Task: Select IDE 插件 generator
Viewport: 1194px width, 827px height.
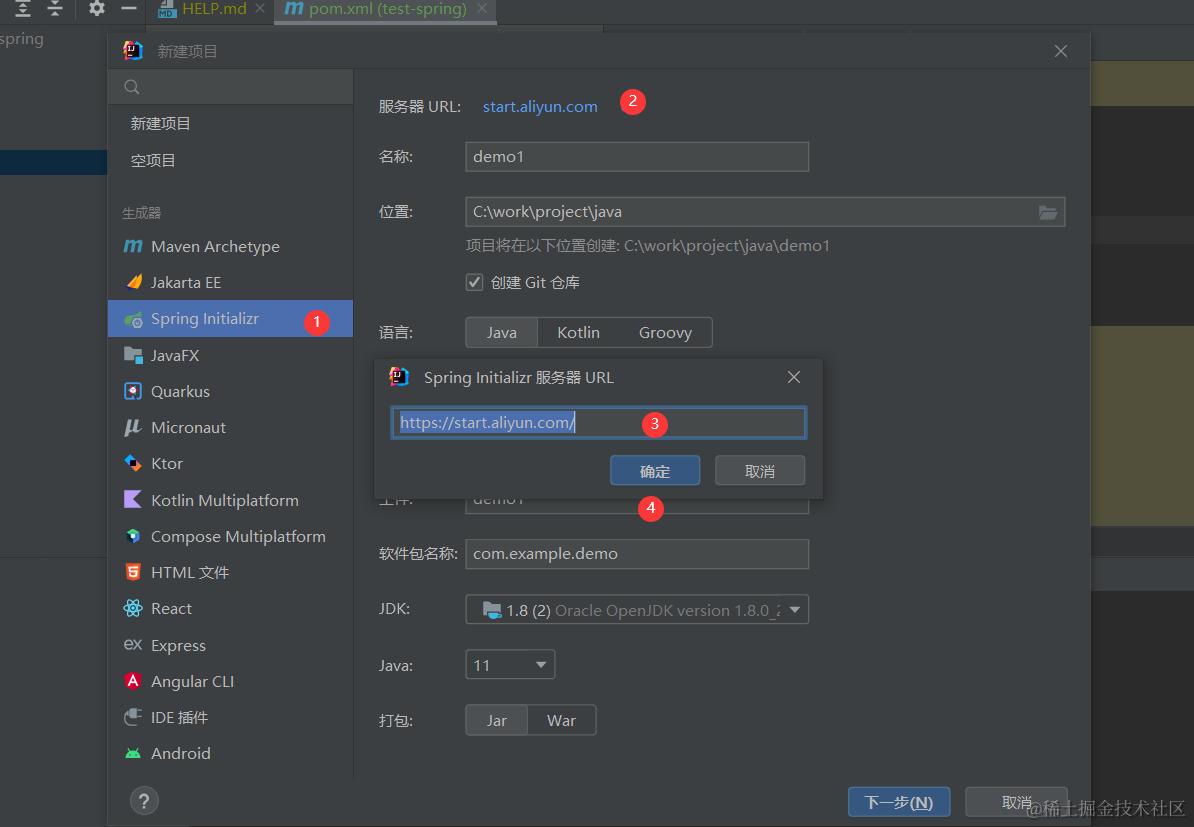Action: pyautogui.click(x=230, y=717)
